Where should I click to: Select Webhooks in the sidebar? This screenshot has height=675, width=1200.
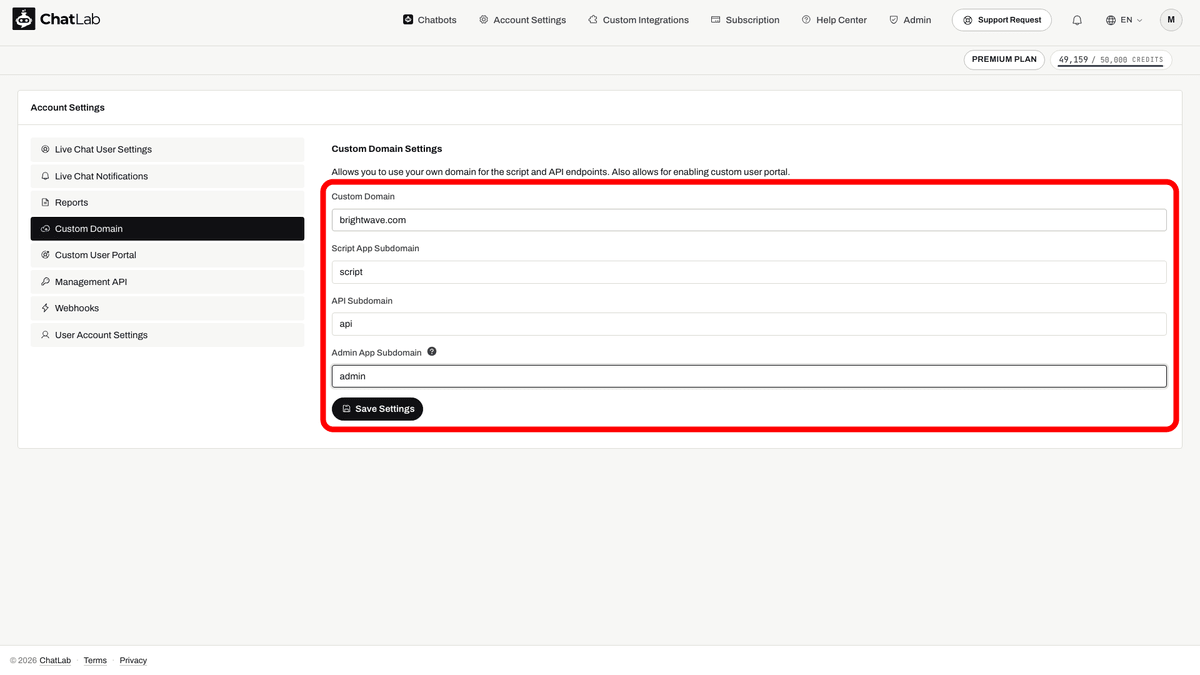[x=167, y=308]
